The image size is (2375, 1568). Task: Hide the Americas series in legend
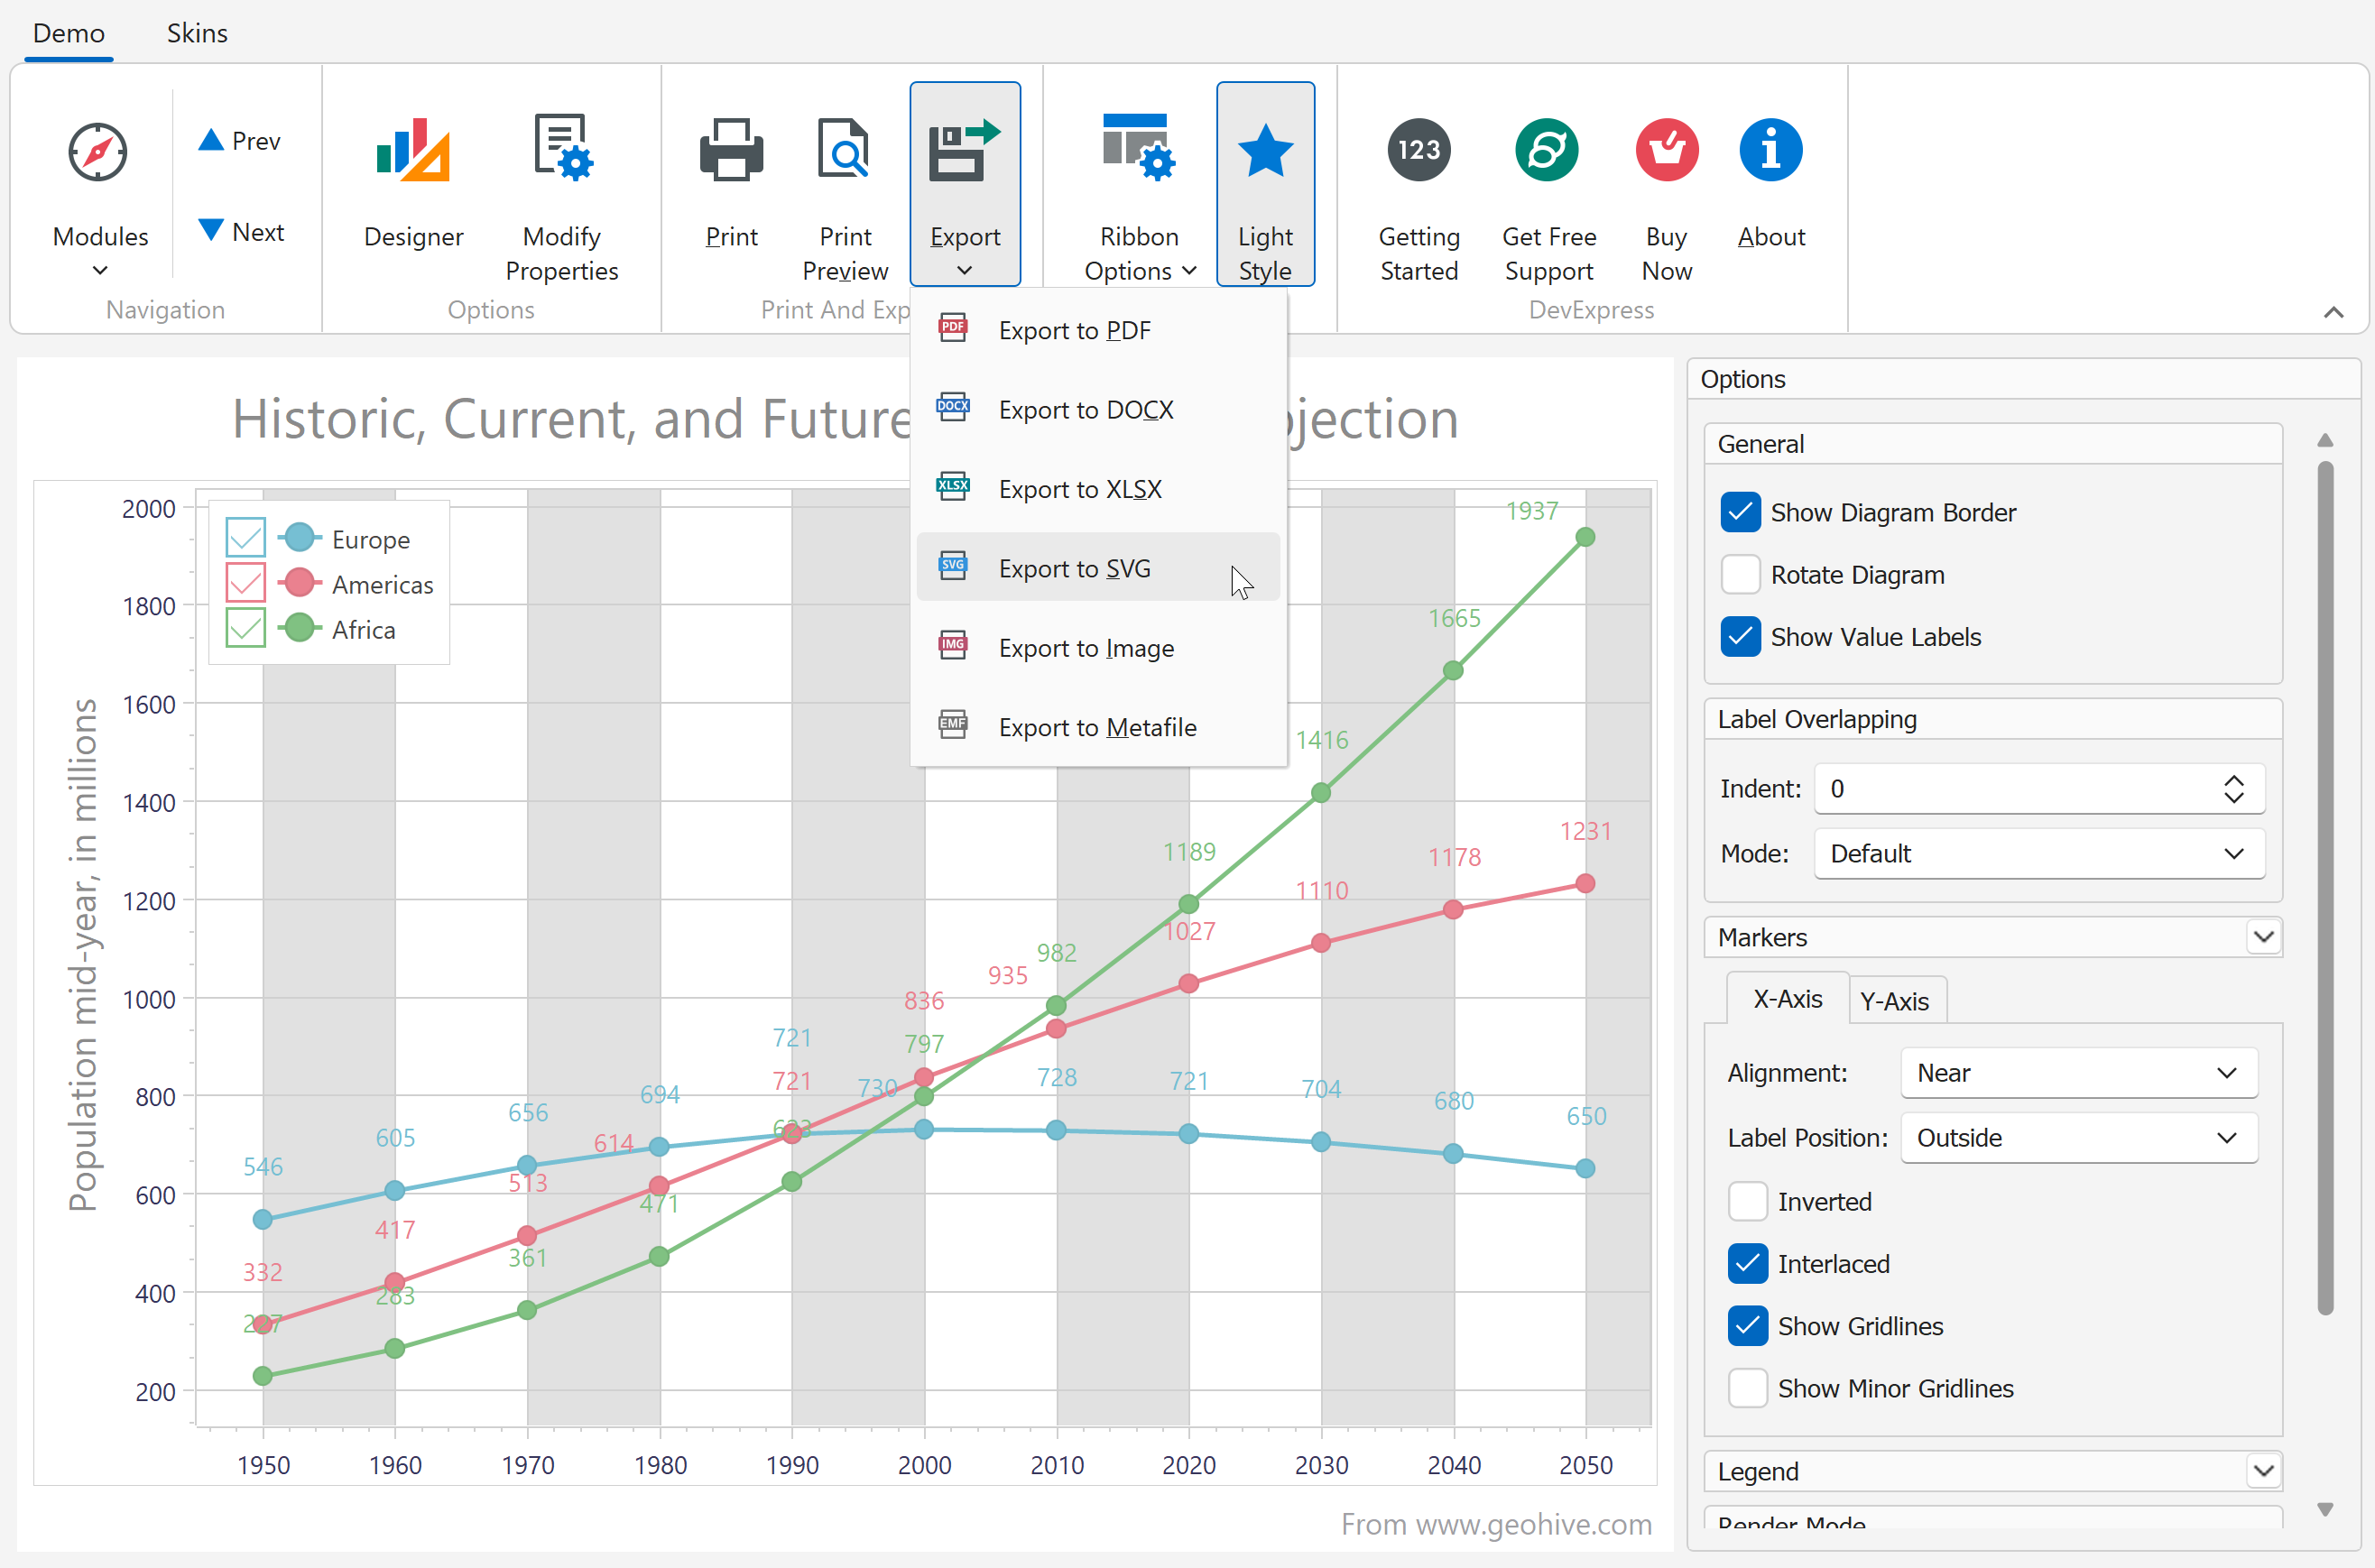coord(245,583)
